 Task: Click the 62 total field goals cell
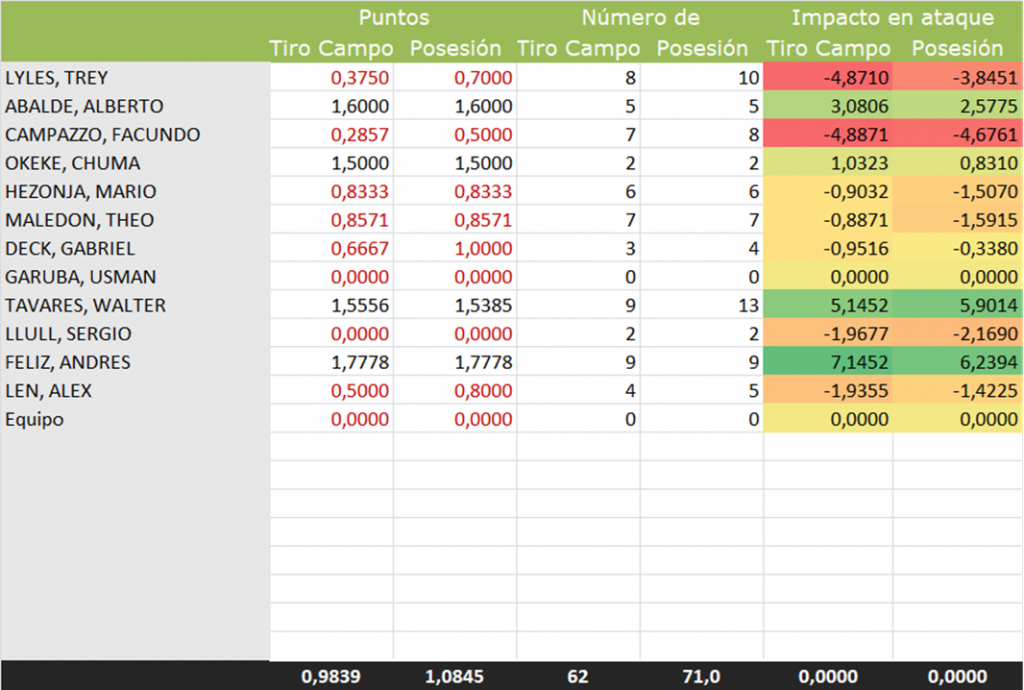click(x=578, y=676)
